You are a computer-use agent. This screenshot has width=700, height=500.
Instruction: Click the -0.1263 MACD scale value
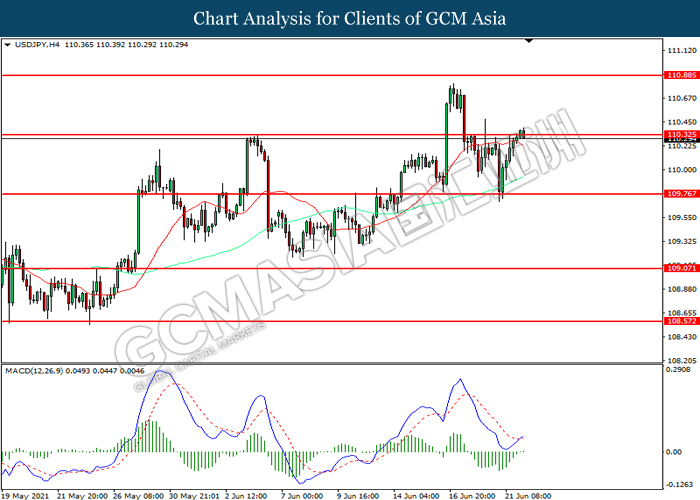point(679,485)
